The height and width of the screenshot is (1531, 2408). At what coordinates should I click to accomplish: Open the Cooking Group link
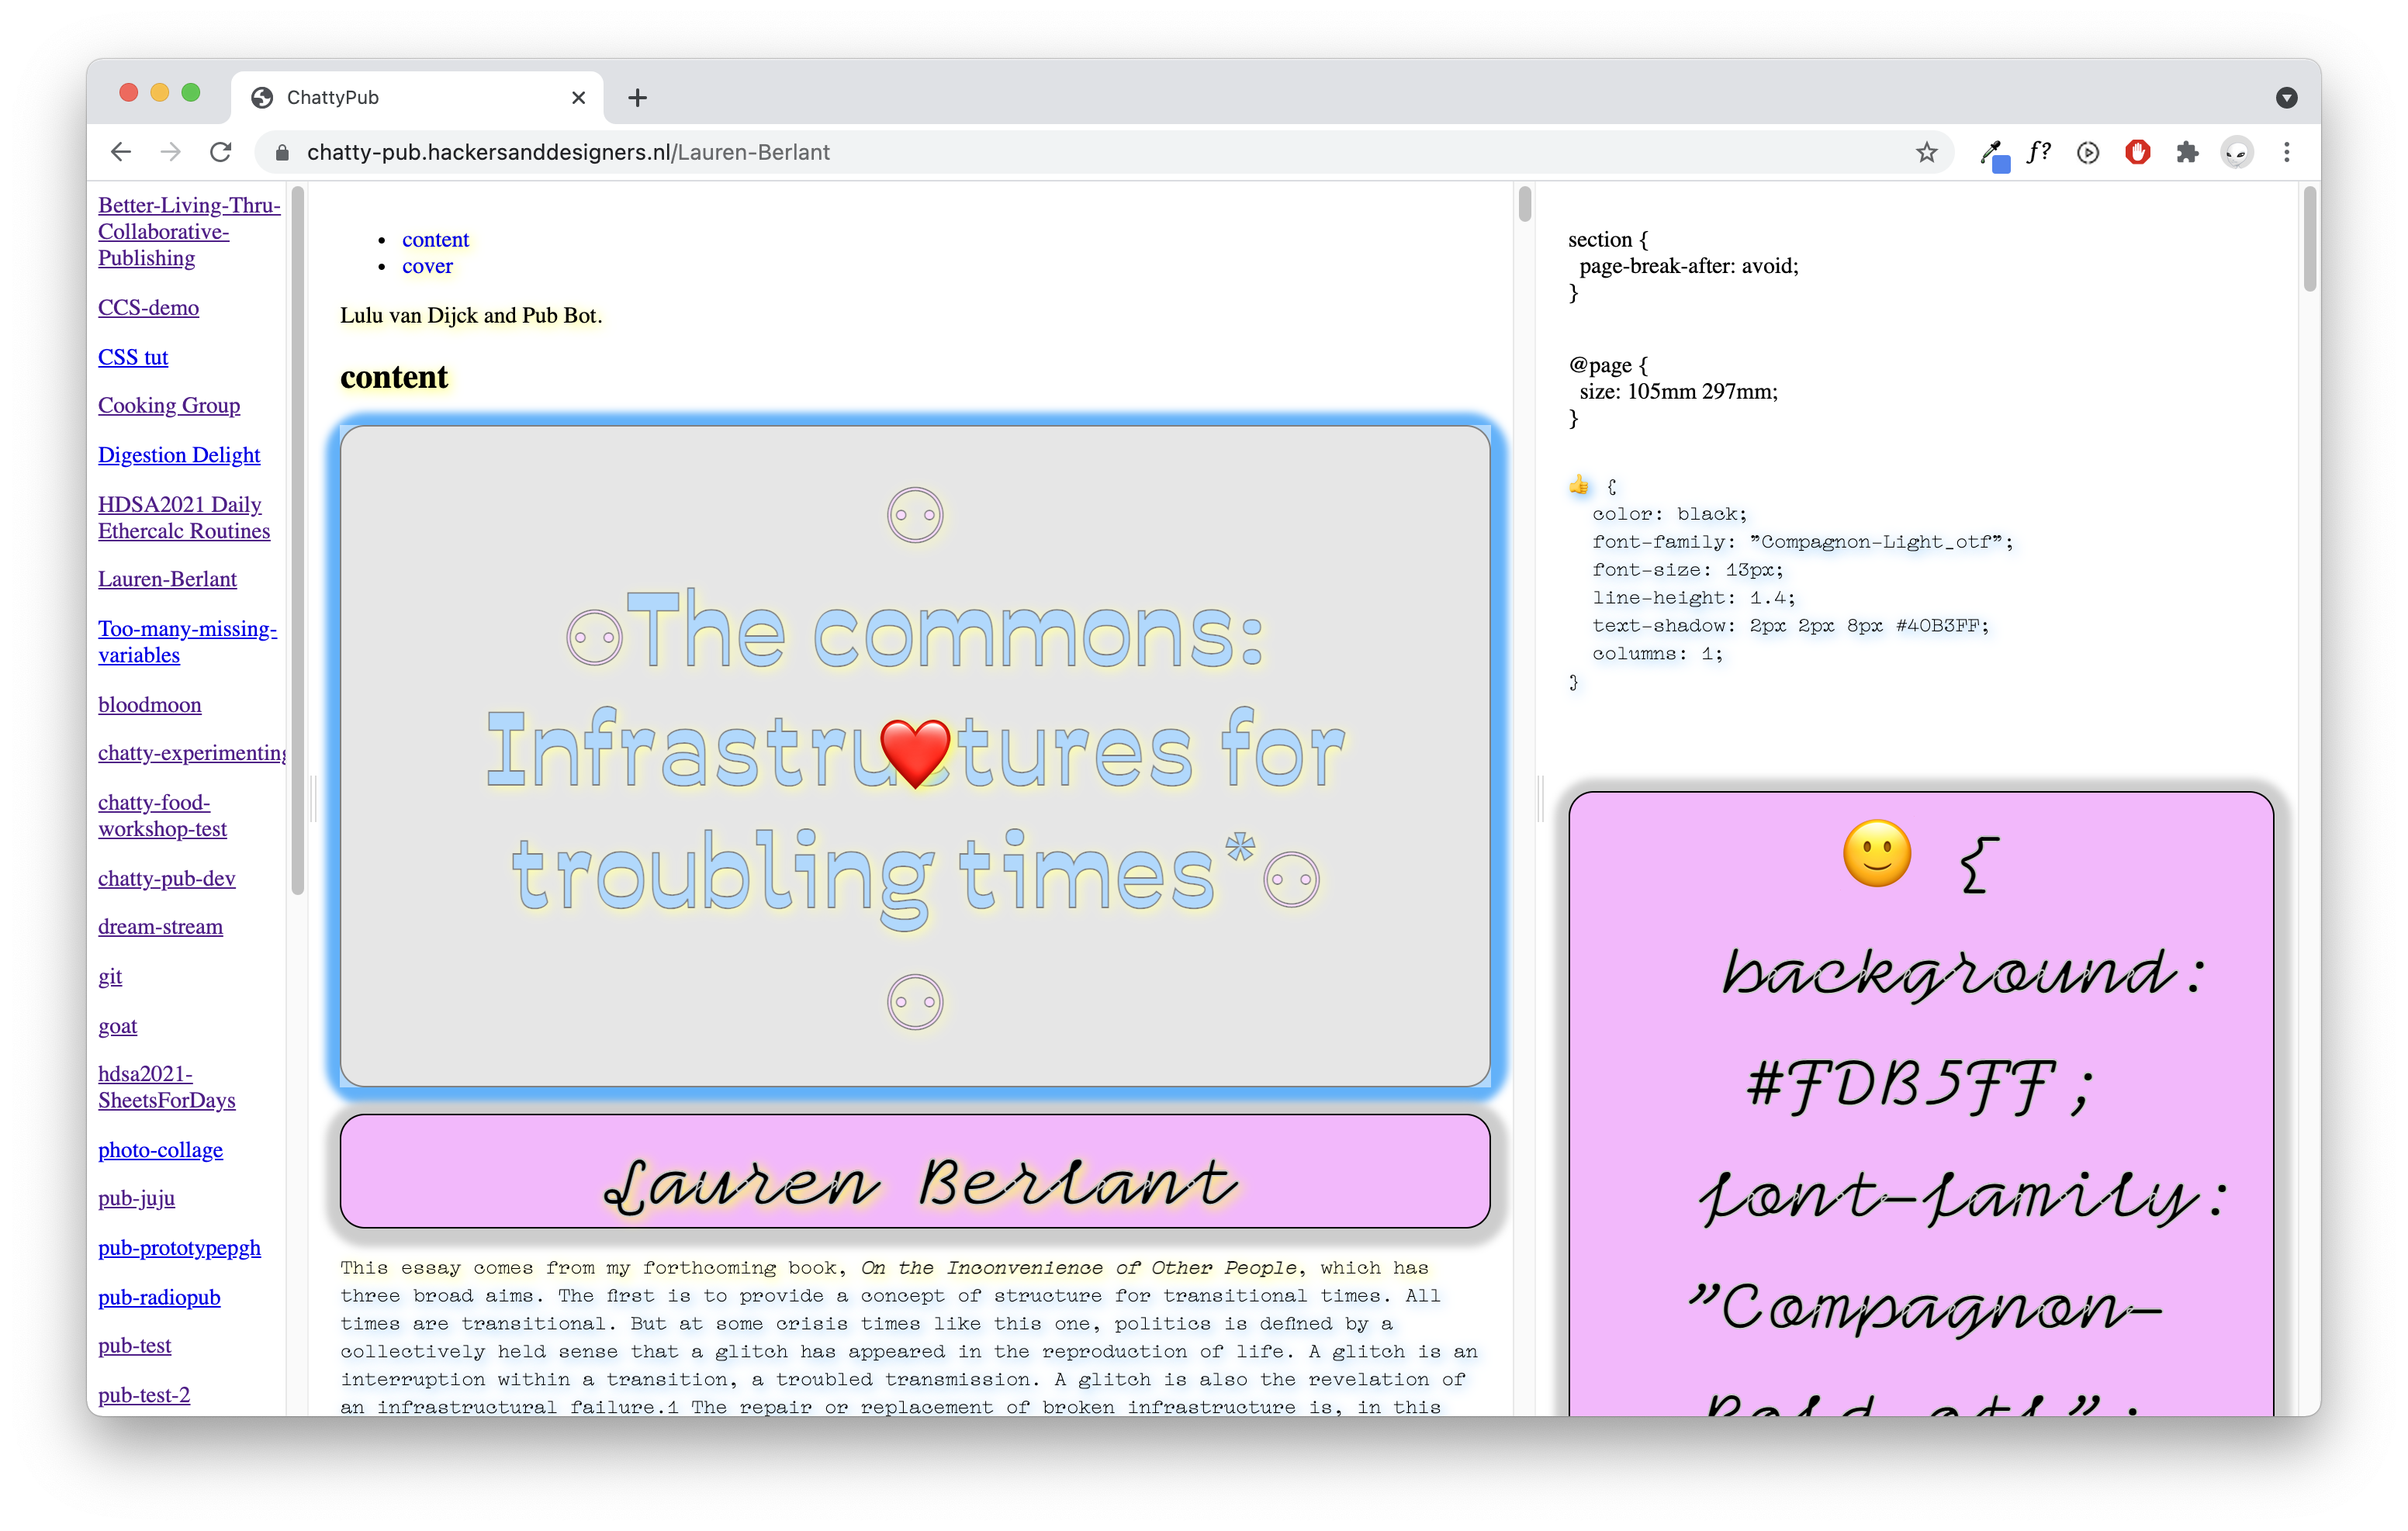click(169, 405)
